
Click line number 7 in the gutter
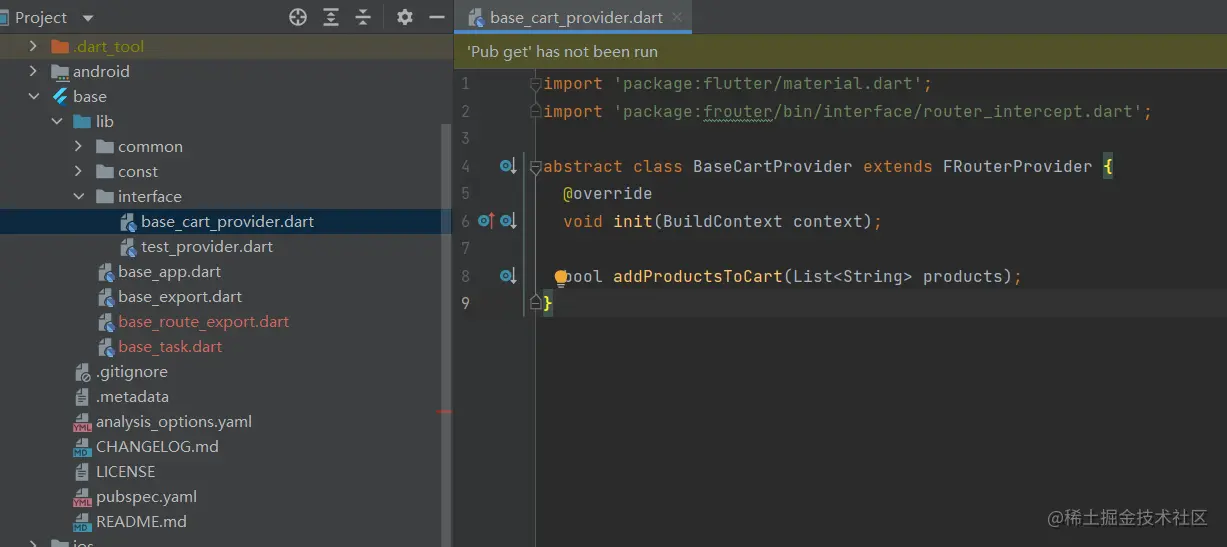[x=465, y=248]
